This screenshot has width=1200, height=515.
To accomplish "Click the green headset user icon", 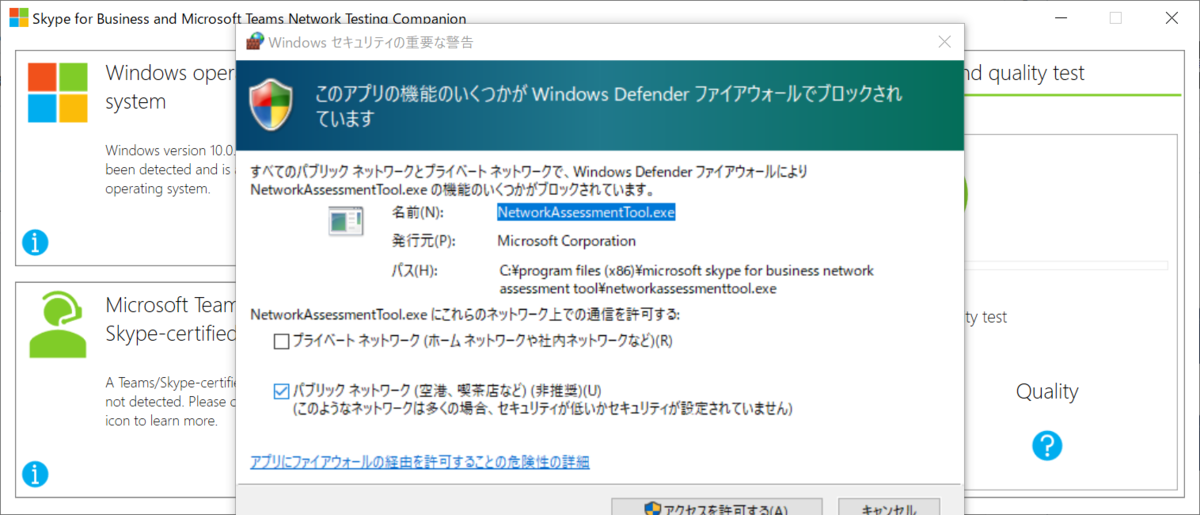I will (x=58, y=325).
